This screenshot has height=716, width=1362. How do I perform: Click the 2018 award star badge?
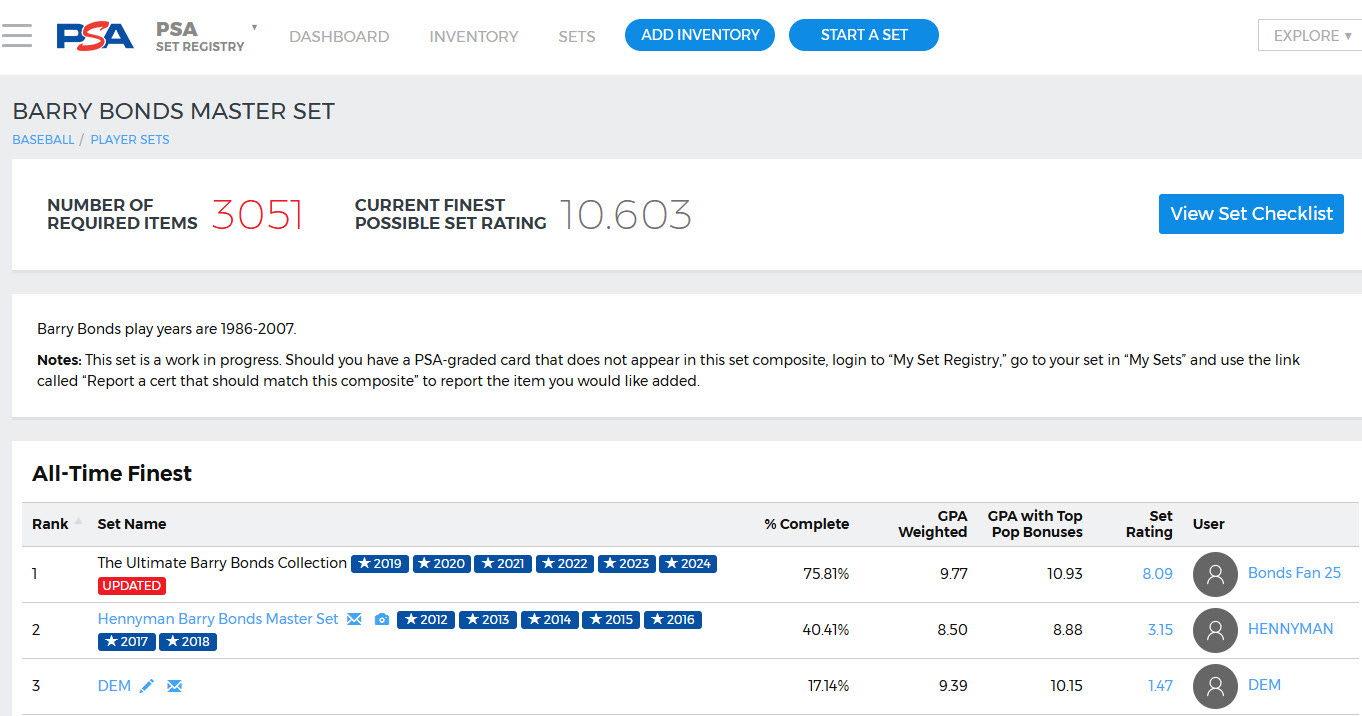(x=188, y=642)
